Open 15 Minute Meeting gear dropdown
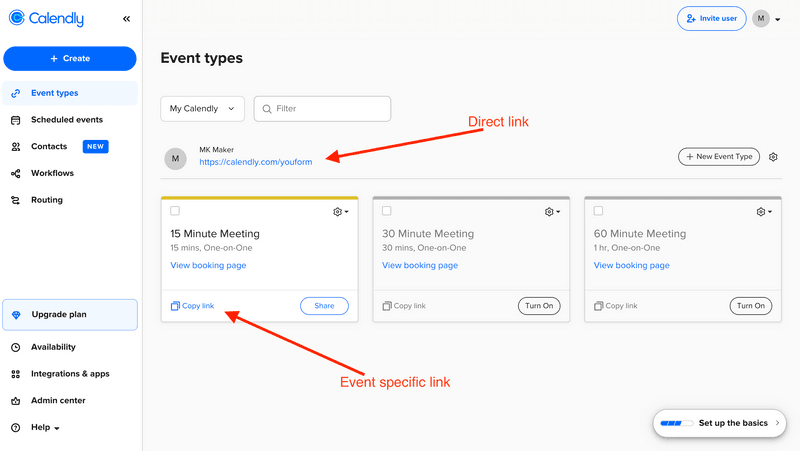The width and height of the screenshot is (800, 451). pyautogui.click(x=341, y=212)
